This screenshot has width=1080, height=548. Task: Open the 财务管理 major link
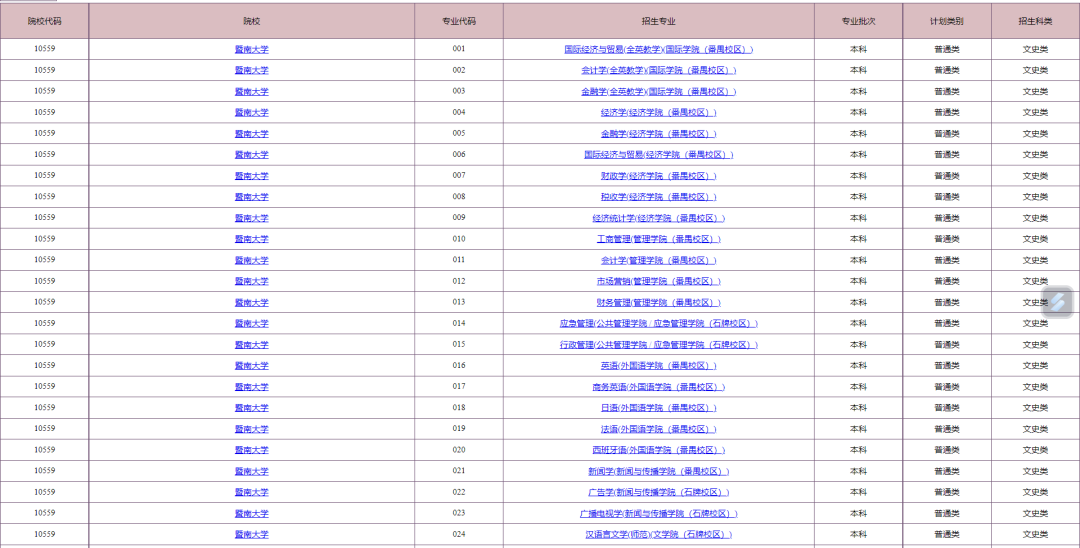click(658, 302)
